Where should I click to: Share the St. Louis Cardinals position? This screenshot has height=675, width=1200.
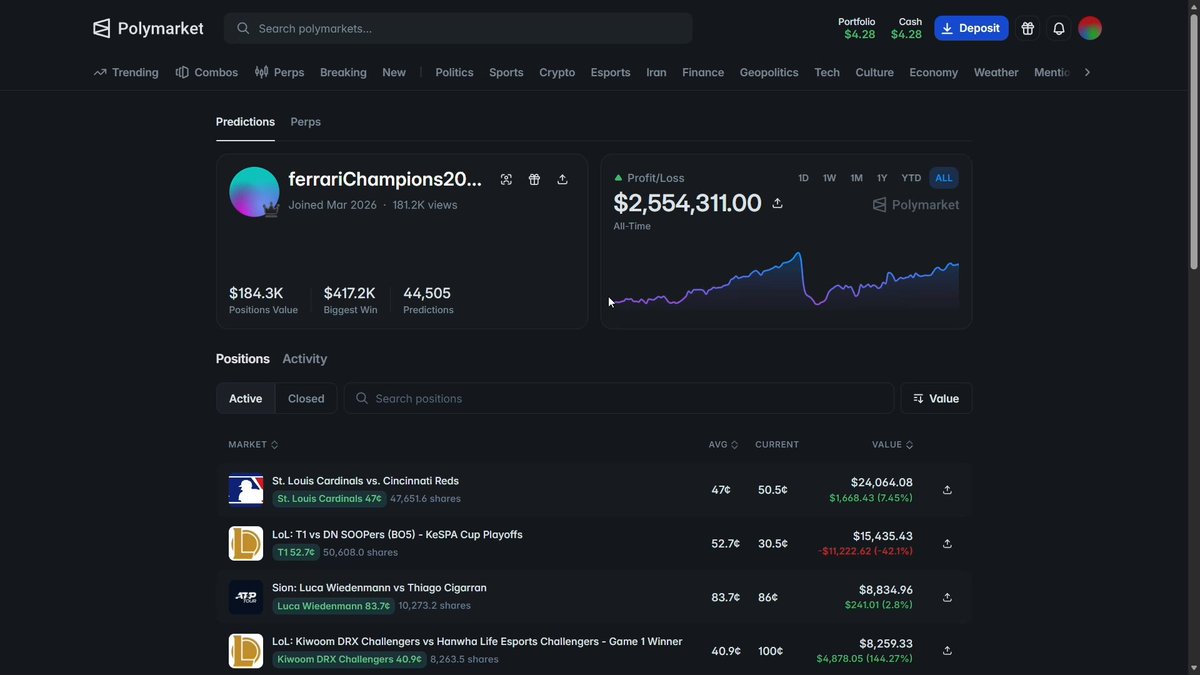click(x=947, y=490)
